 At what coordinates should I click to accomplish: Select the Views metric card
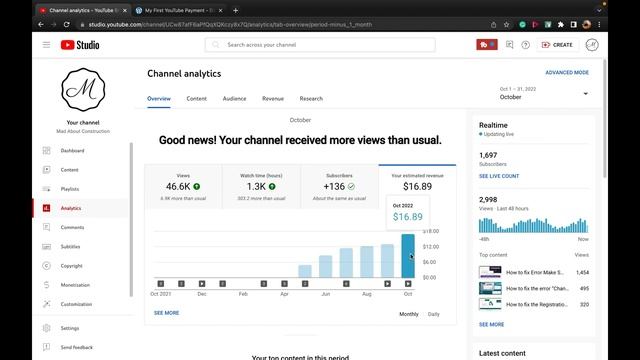183,187
